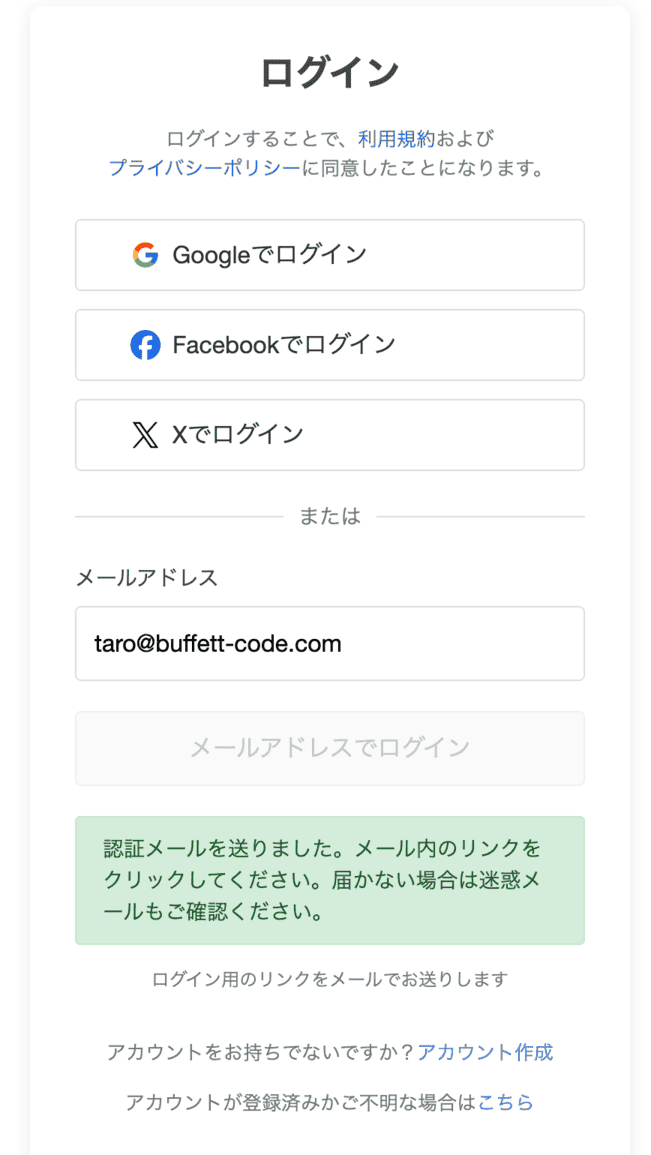The width and height of the screenshot is (651, 1155).
Task: Click the email address input field
Action: 329,643
